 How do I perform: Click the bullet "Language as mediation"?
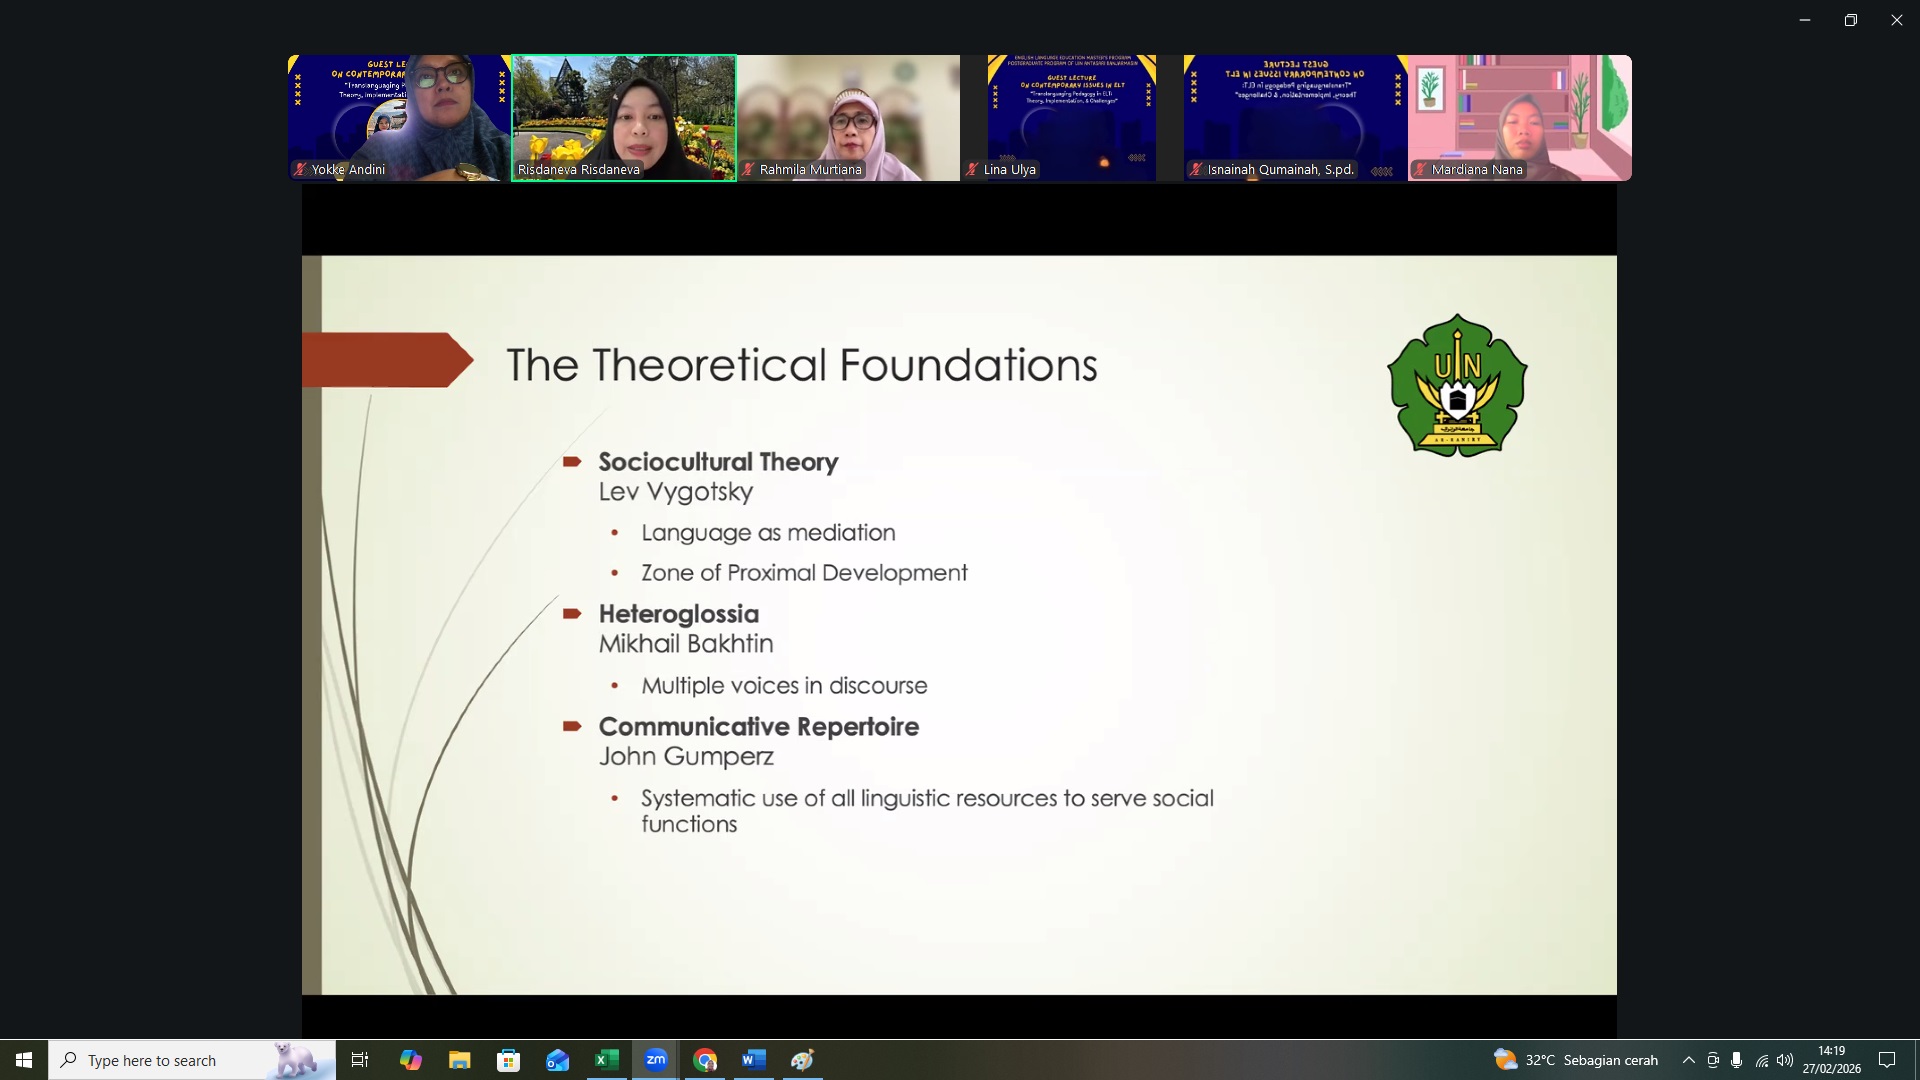pyautogui.click(x=768, y=533)
